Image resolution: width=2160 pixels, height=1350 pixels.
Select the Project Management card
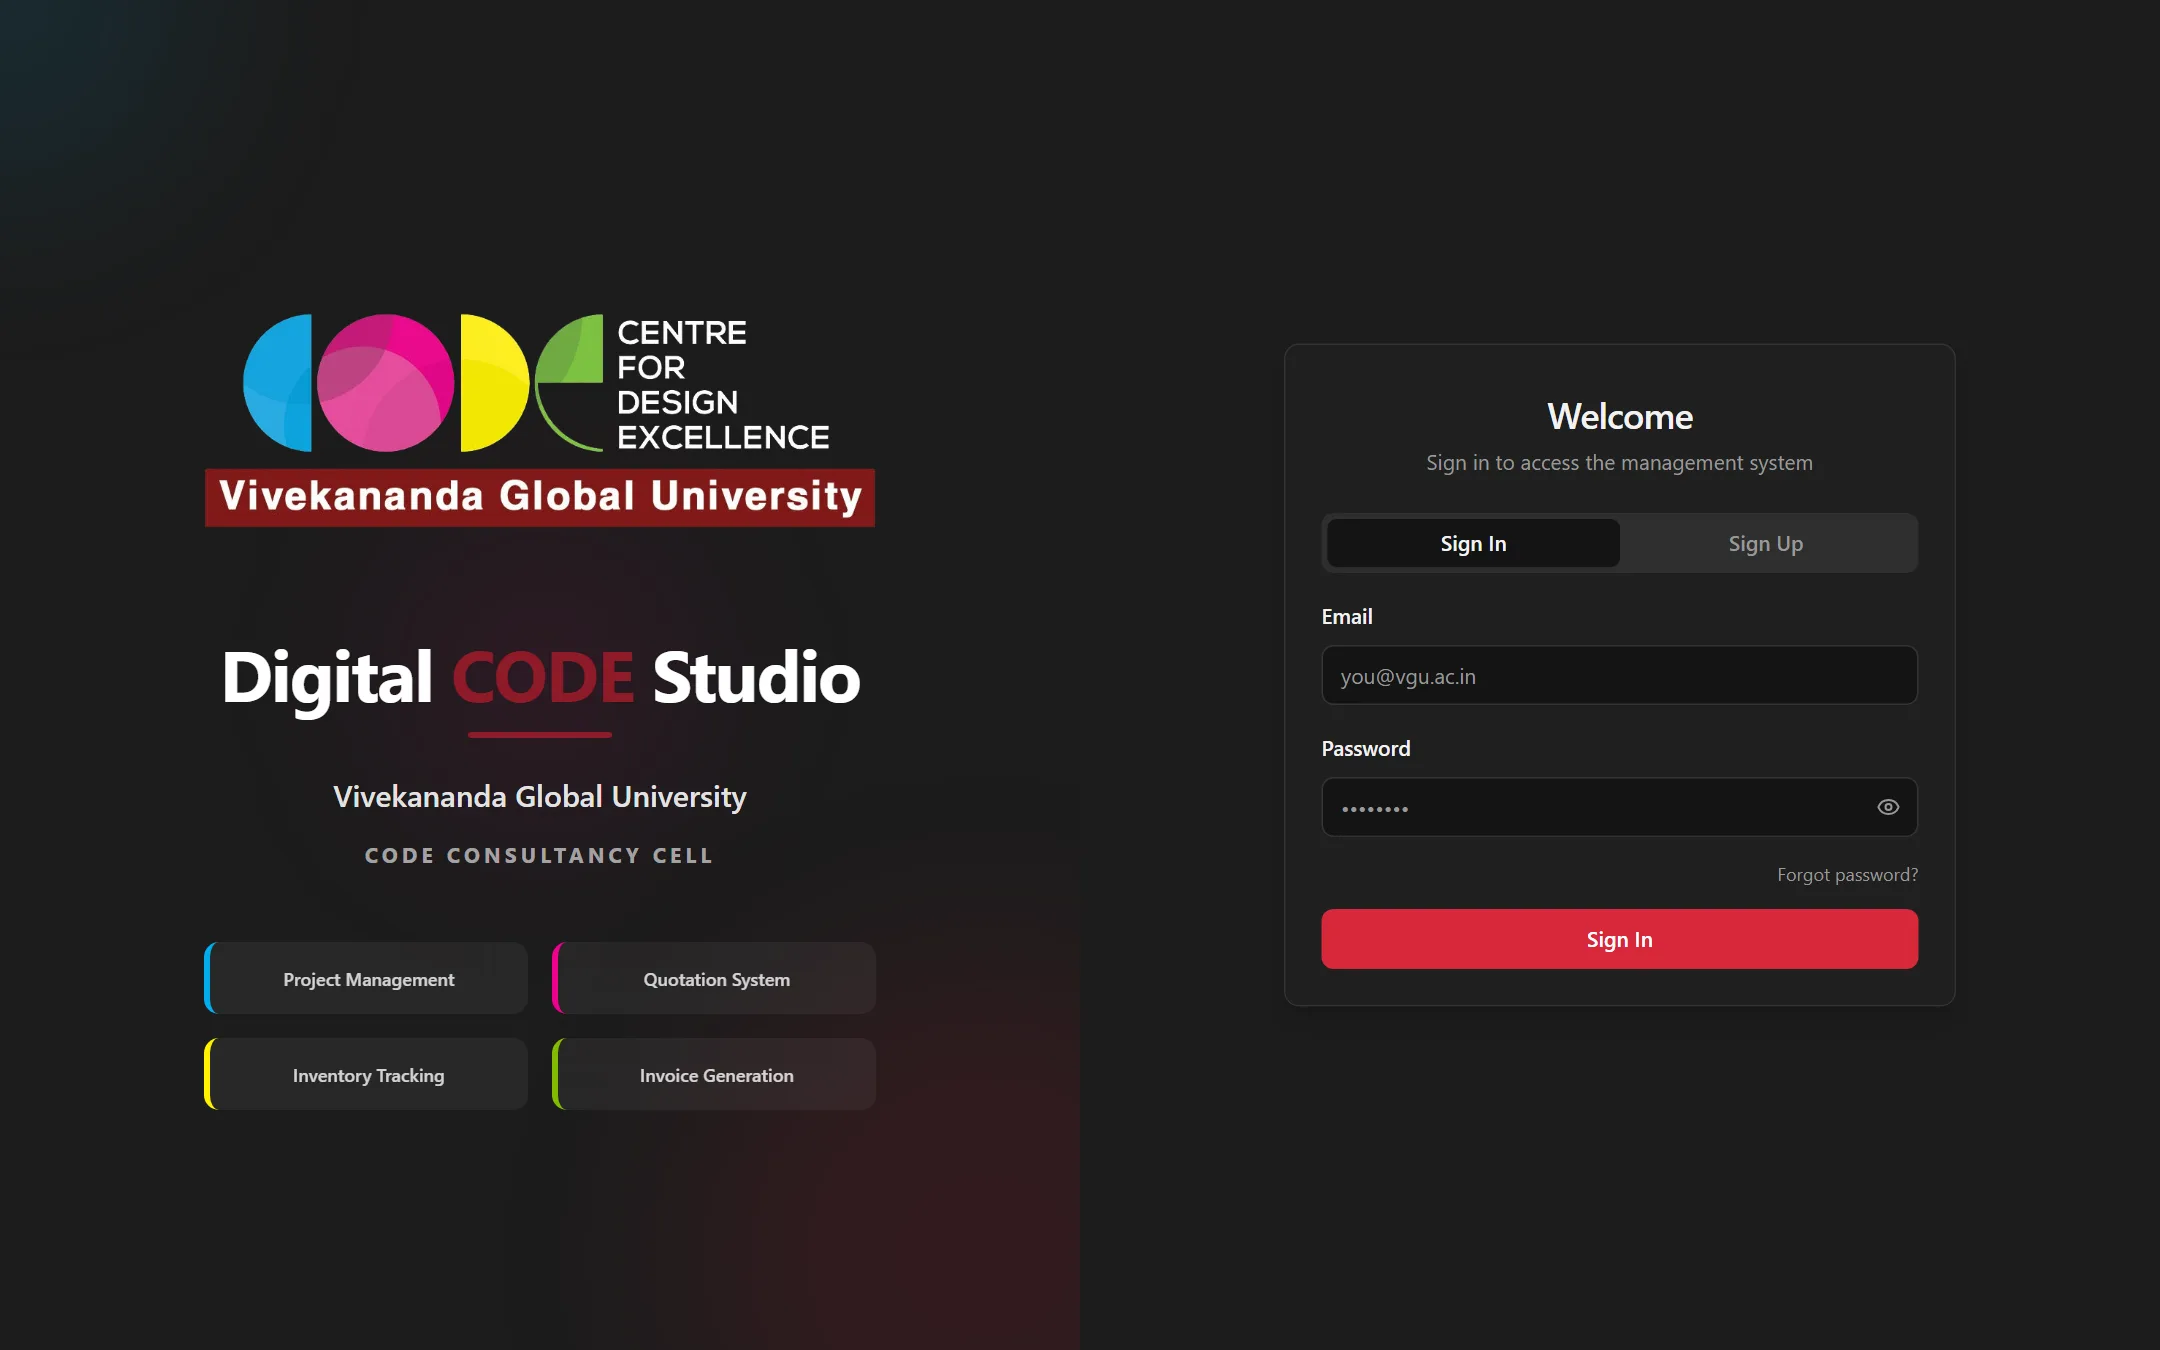point(366,979)
